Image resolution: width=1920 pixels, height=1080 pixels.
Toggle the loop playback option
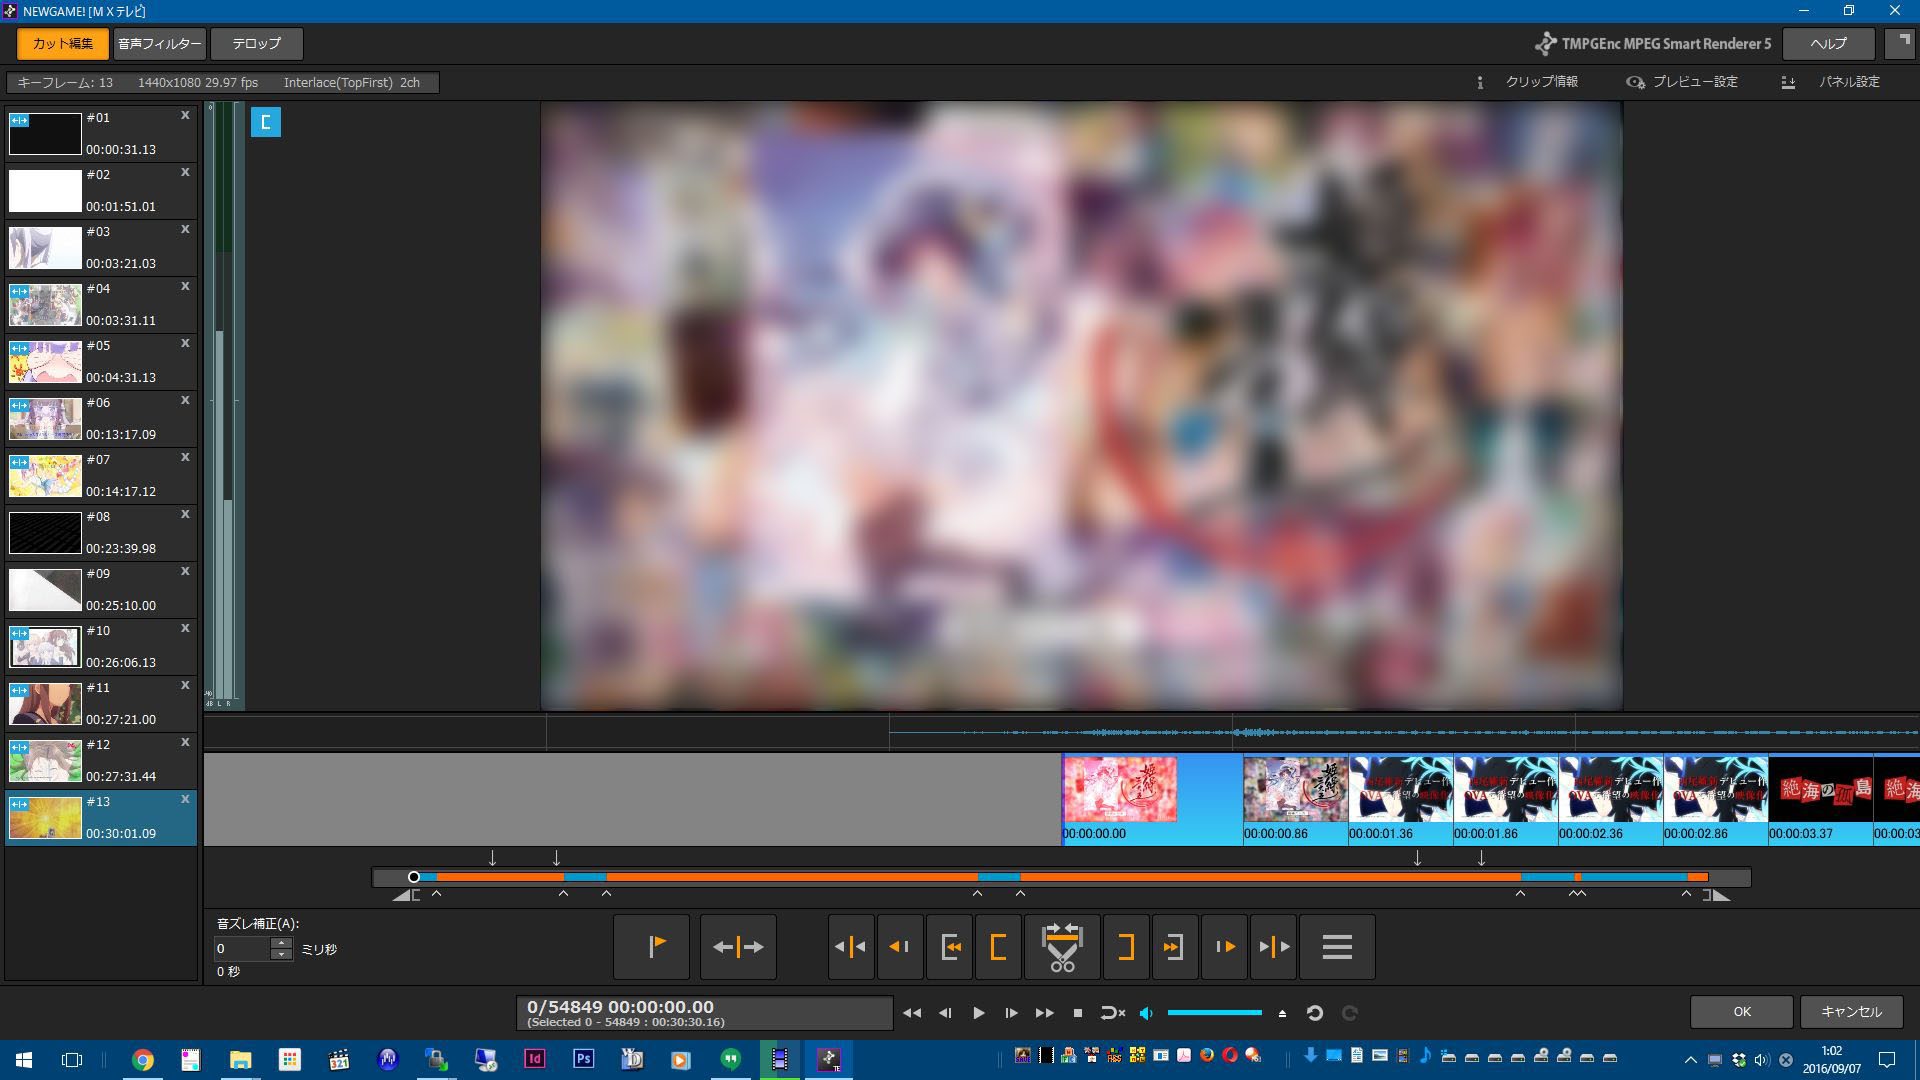tap(1112, 1013)
